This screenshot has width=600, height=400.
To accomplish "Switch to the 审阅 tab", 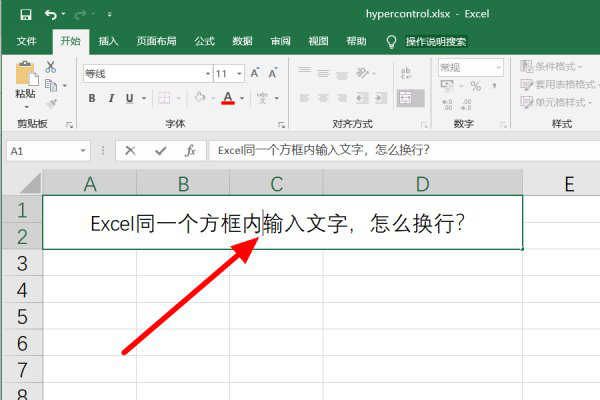I will pyautogui.click(x=280, y=41).
